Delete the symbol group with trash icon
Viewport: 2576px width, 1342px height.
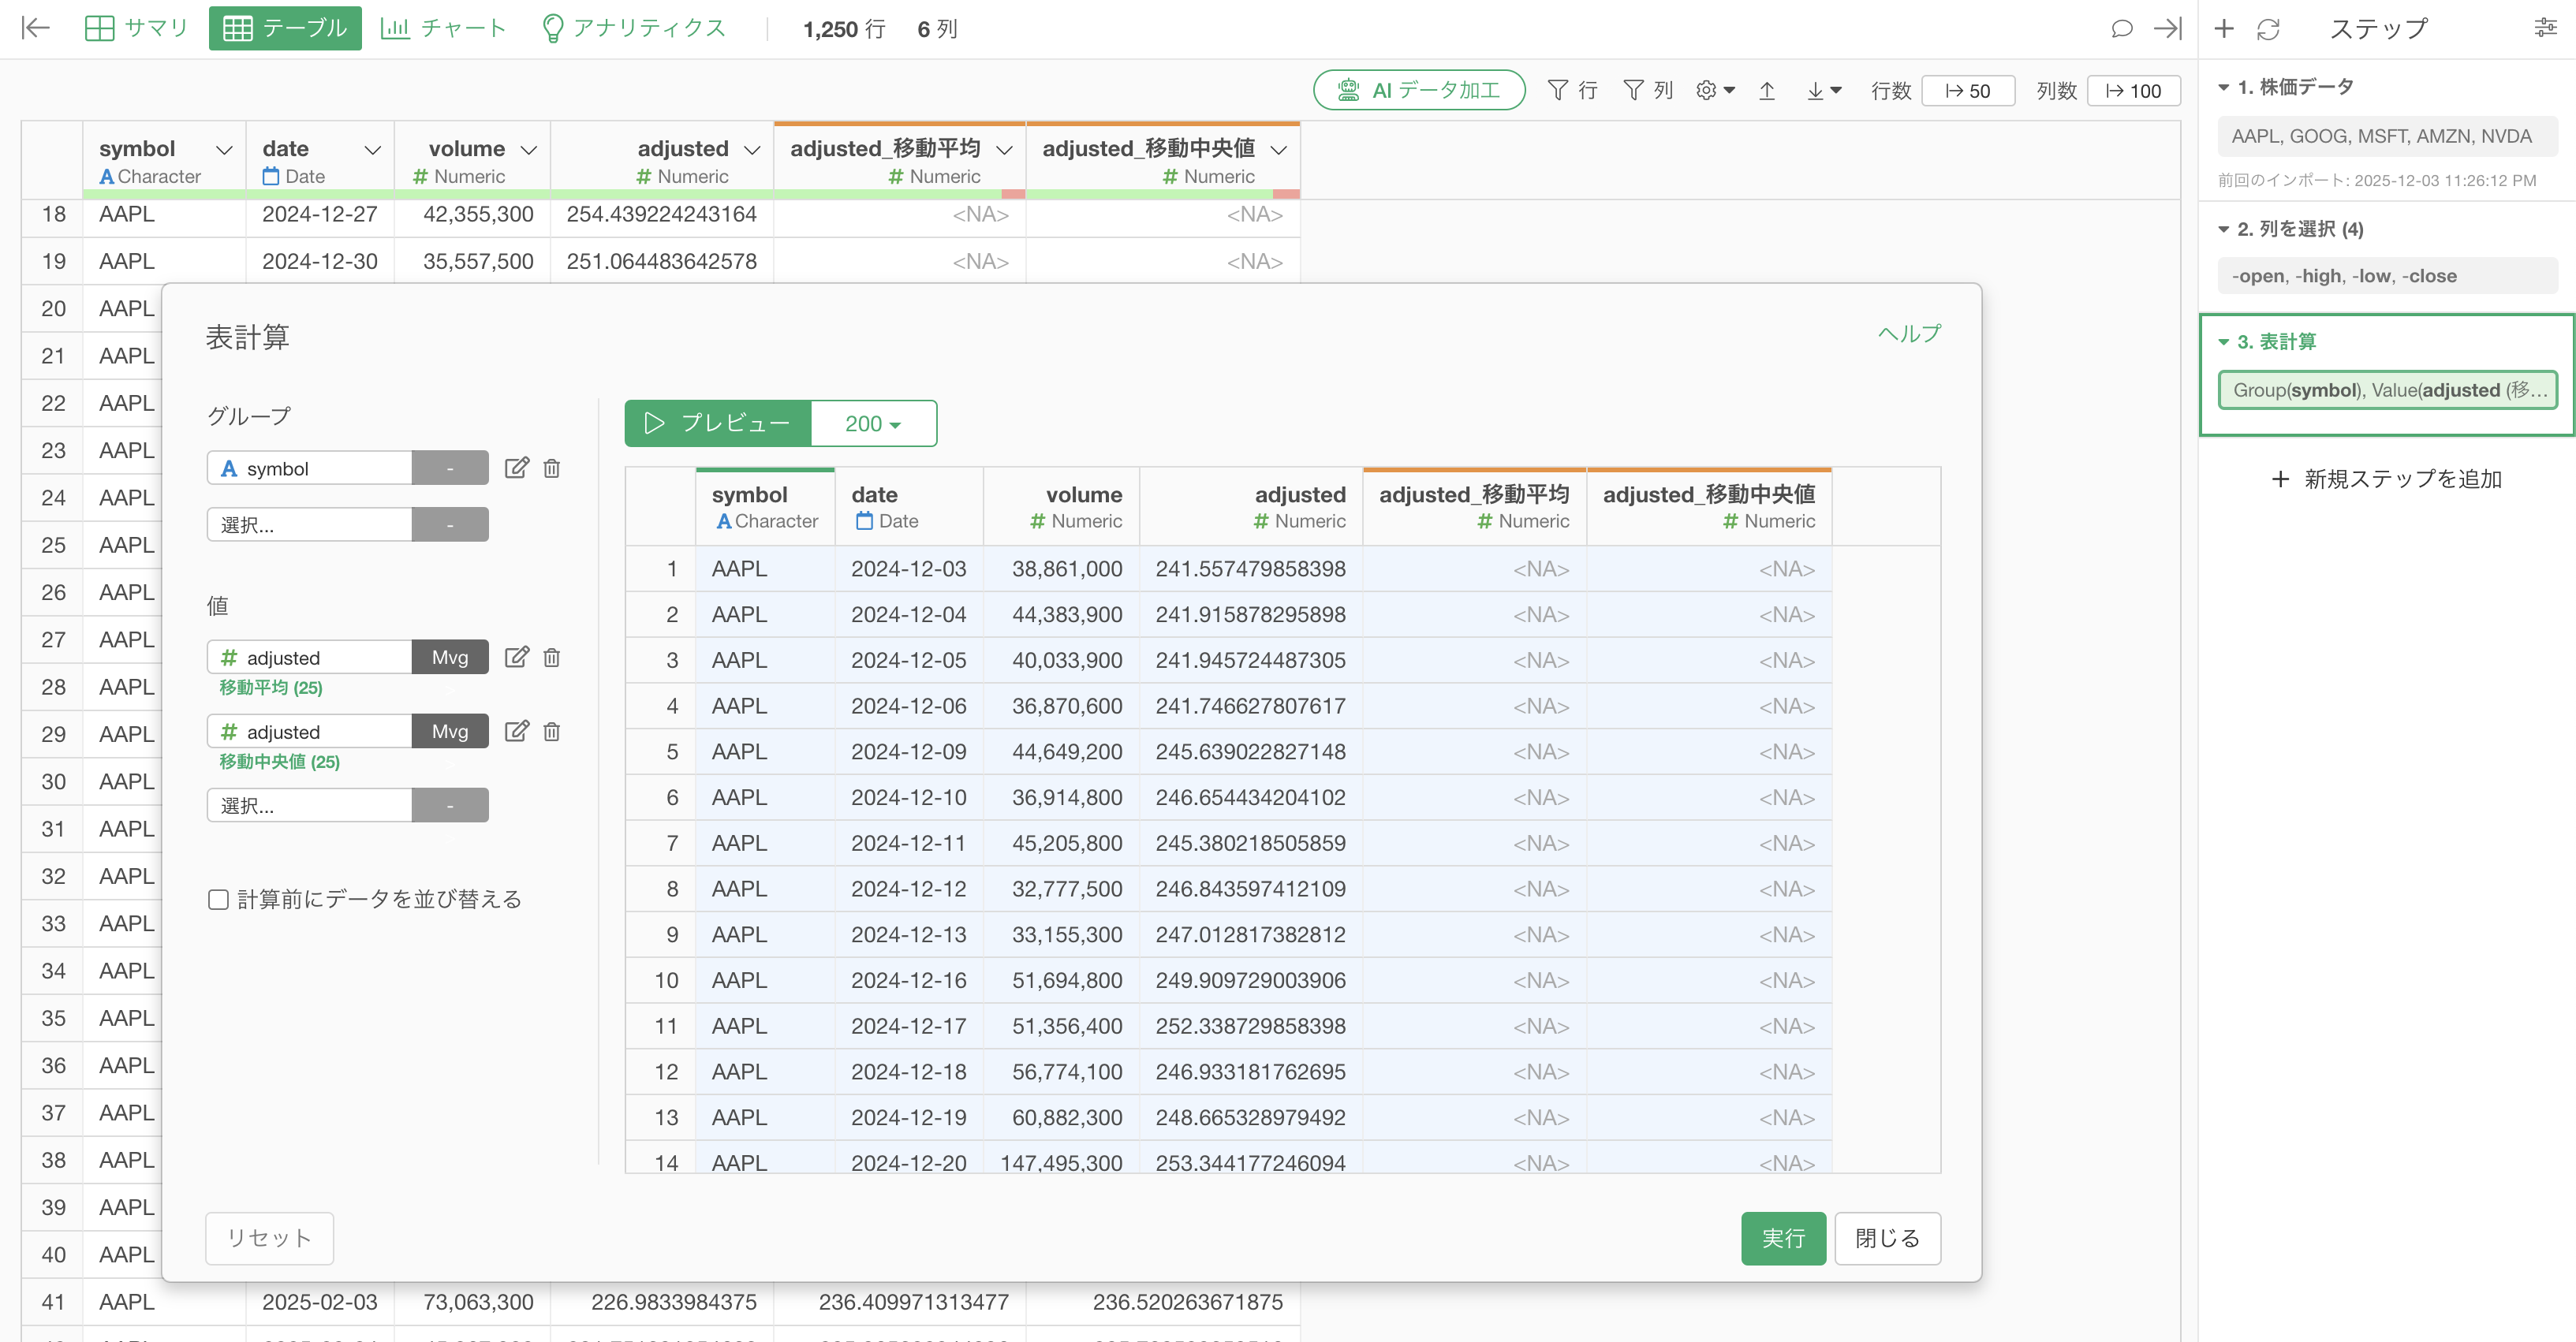[551, 468]
